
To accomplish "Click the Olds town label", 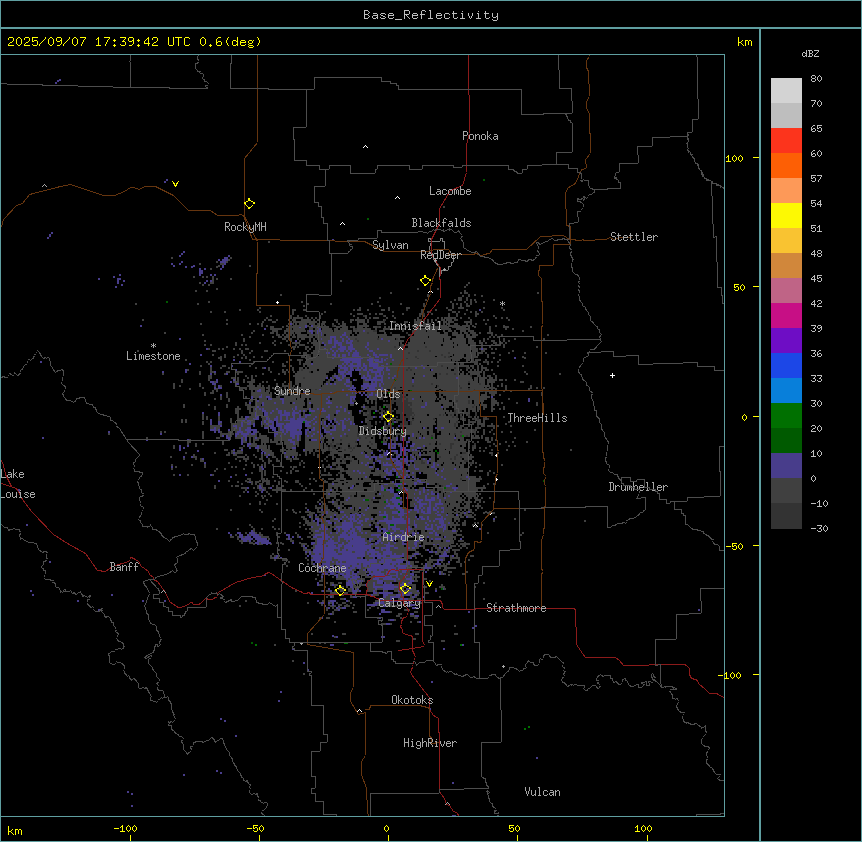I will point(388,394).
